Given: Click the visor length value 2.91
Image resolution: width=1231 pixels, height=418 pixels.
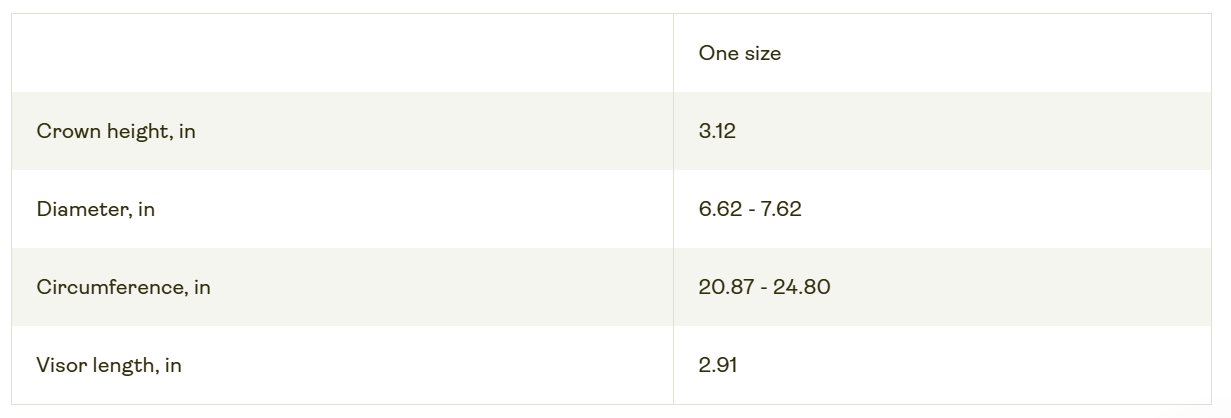Looking at the screenshot, I should (717, 365).
